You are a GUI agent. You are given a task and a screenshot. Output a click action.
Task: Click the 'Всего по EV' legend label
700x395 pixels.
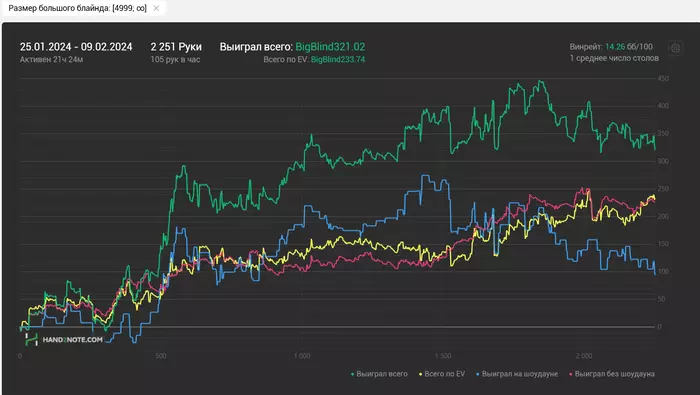(x=444, y=374)
